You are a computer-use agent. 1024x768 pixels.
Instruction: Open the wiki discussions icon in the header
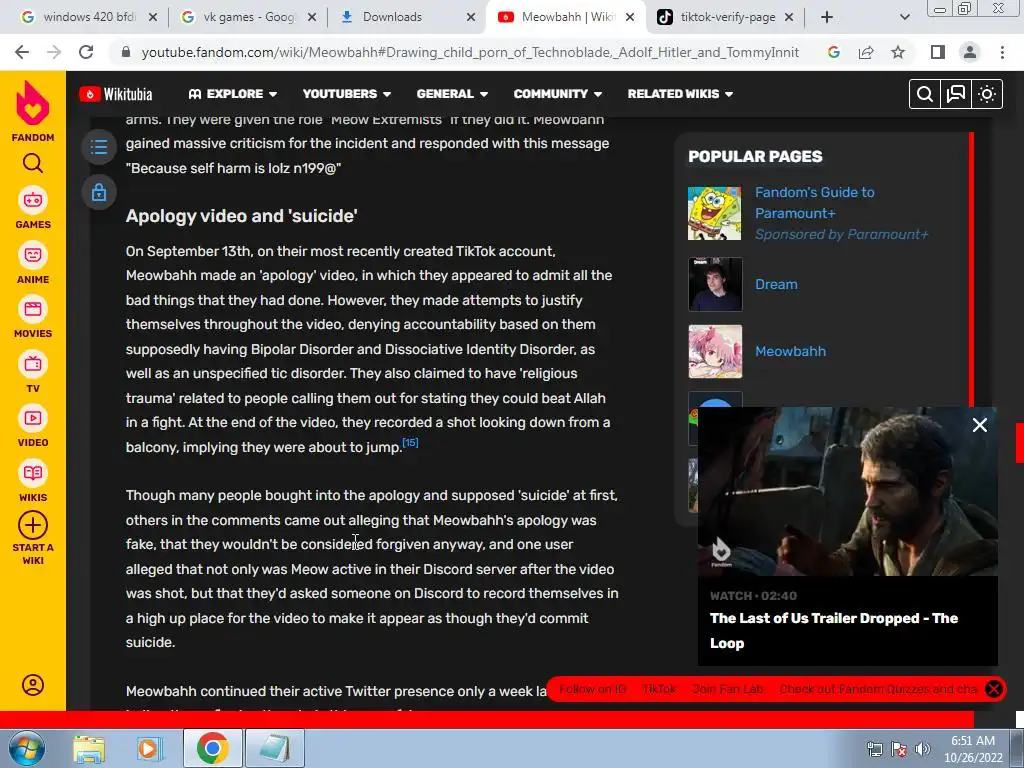click(x=955, y=95)
